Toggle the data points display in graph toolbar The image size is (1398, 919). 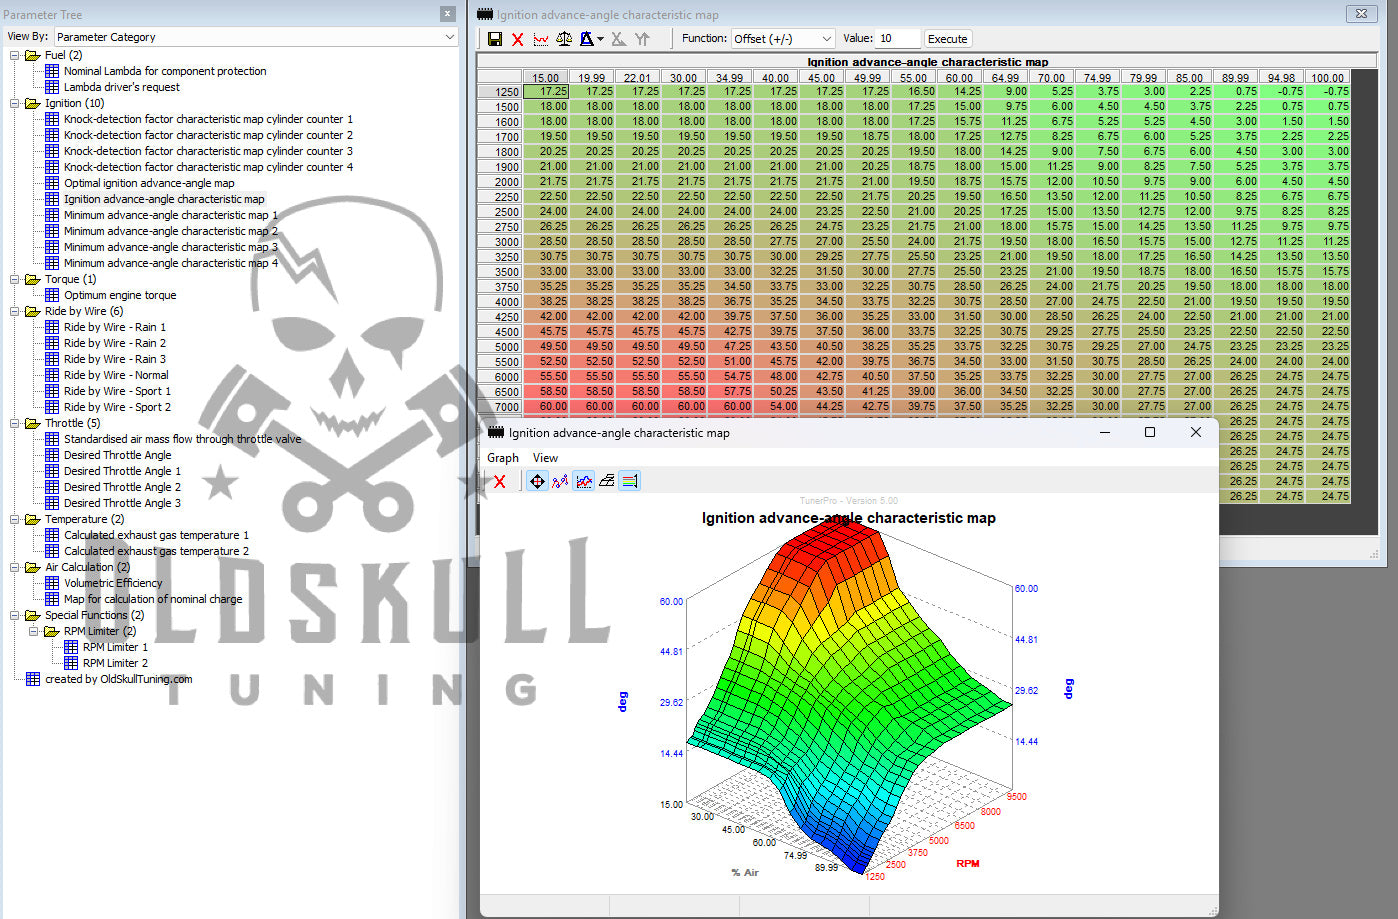point(560,482)
